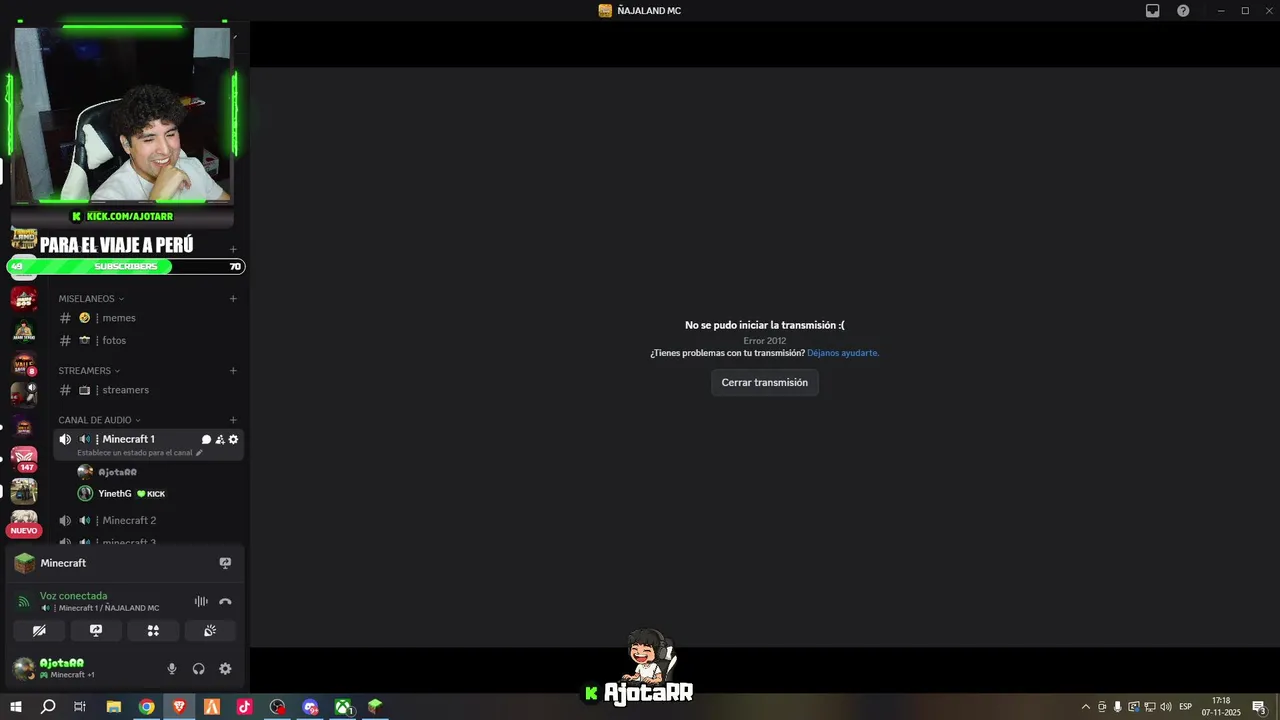Open the streamers text channel
The image size is (1280, 720).
(148, 390)
